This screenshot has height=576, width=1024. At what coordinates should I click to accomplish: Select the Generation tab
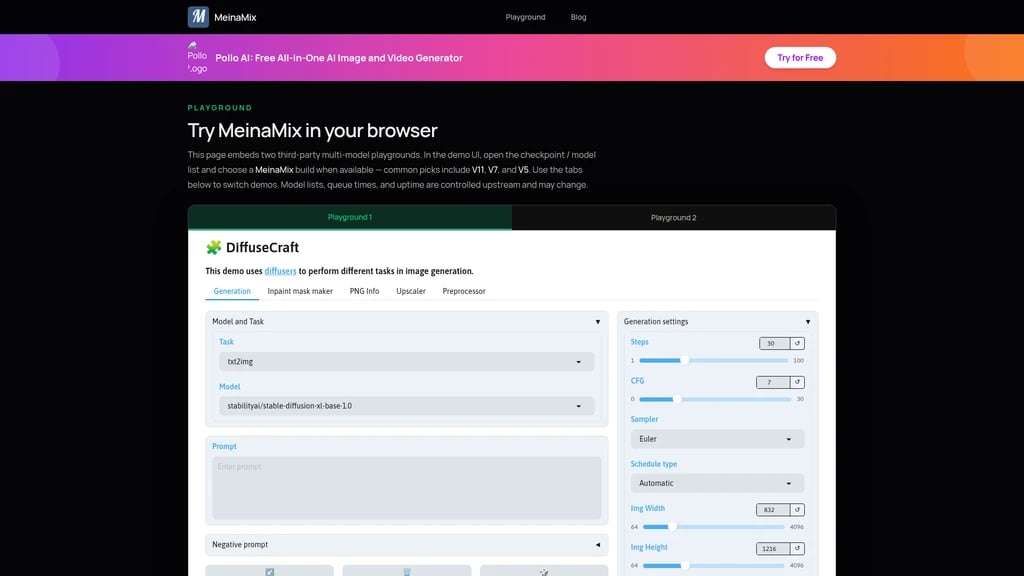[232, 291]
